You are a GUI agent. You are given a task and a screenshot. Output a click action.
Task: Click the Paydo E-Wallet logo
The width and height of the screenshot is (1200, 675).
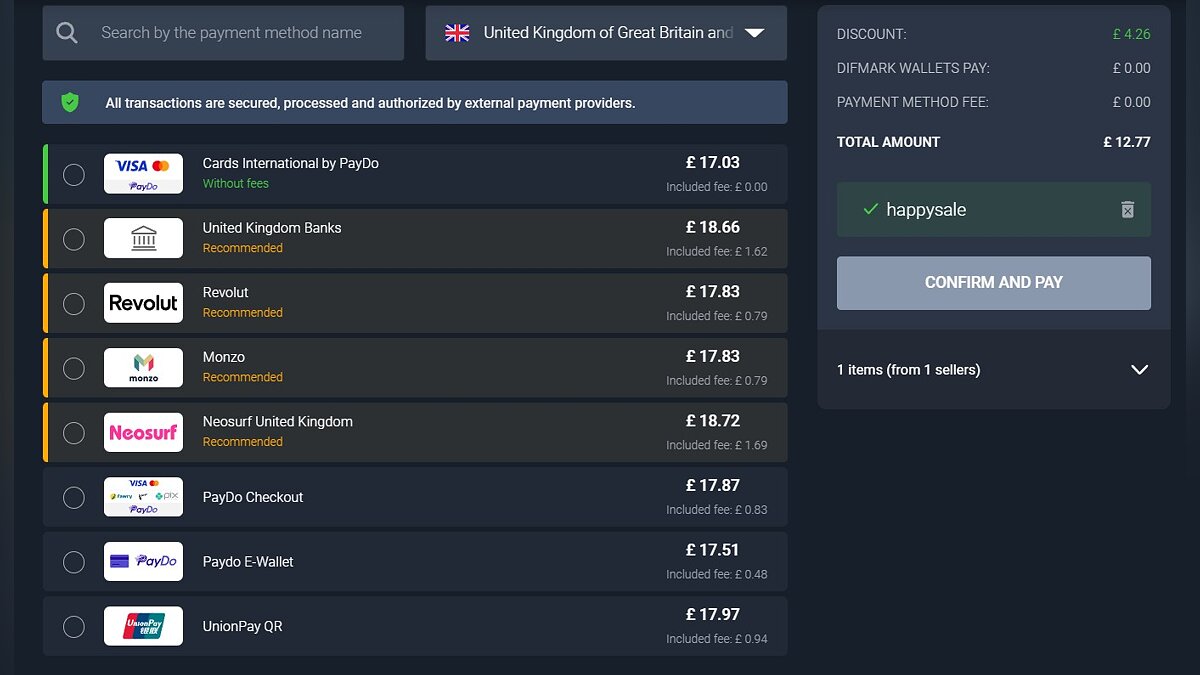[143, 562]
